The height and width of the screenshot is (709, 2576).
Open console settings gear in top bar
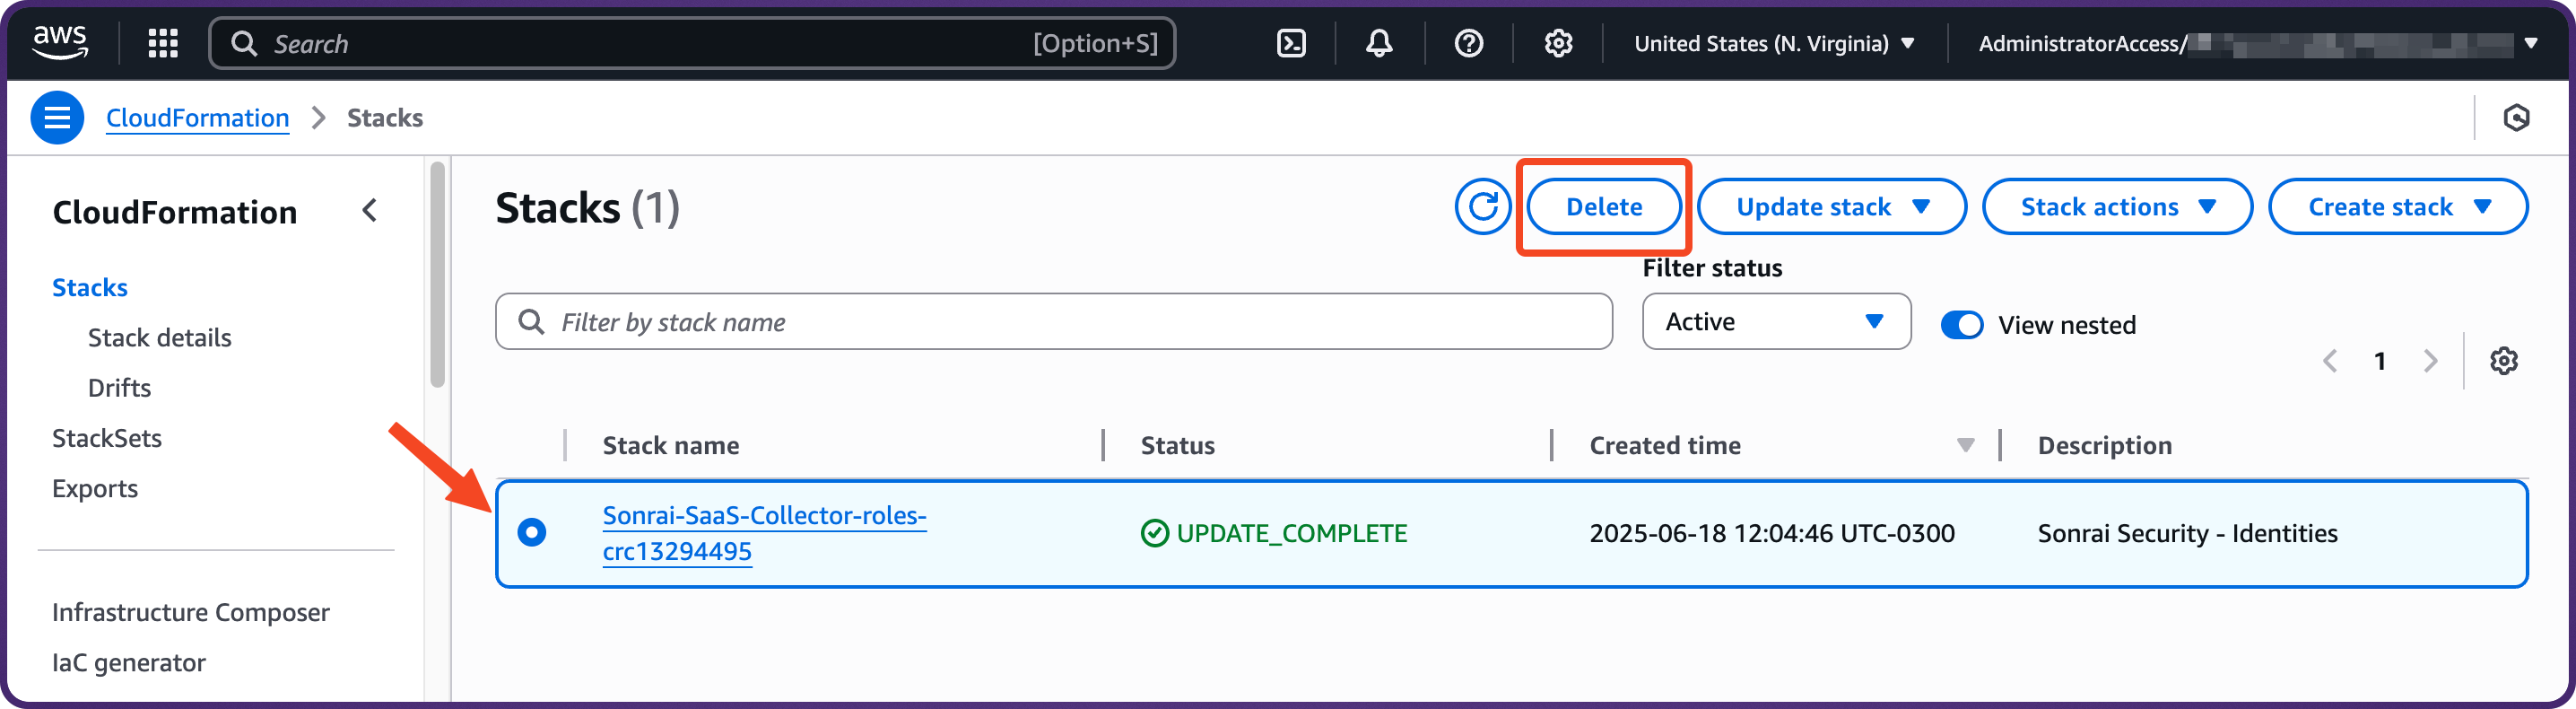point(1558,43)
